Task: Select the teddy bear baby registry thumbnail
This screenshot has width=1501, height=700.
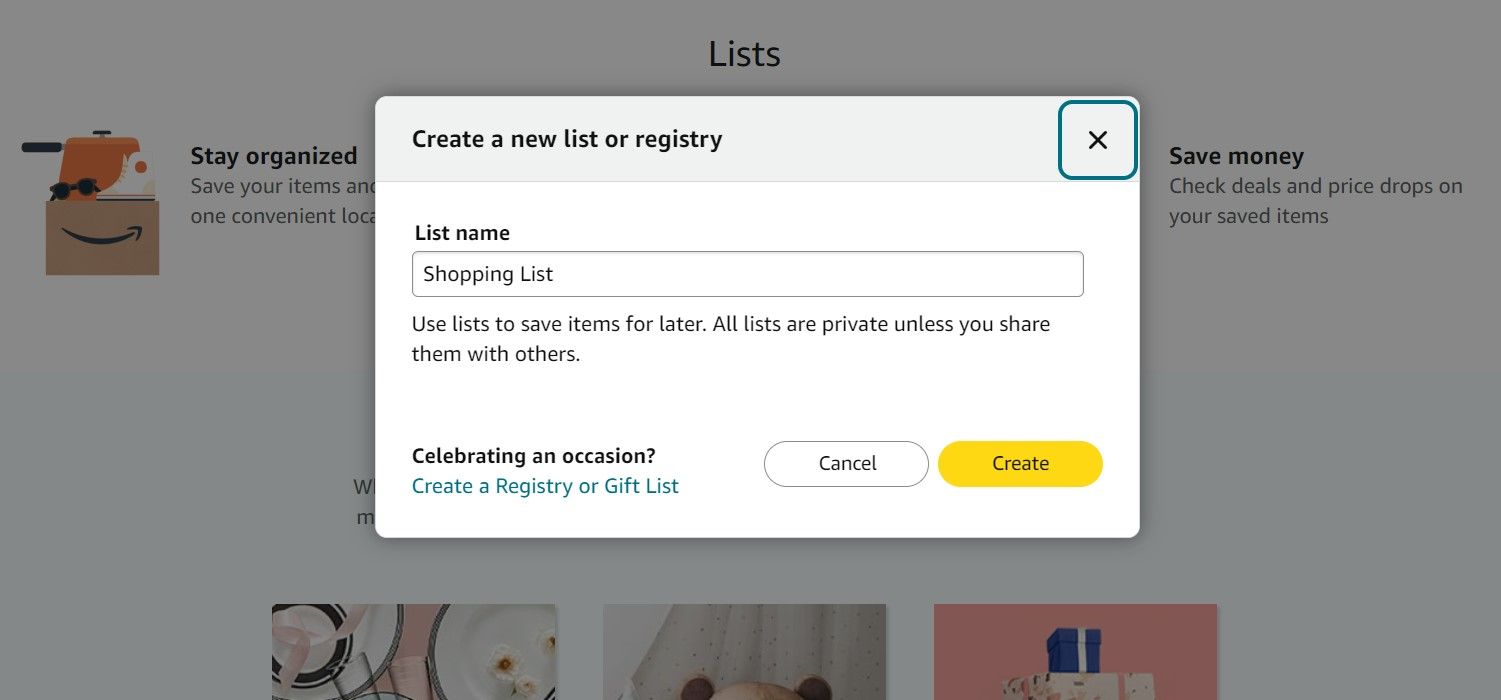Action: (x=744, y=652)
